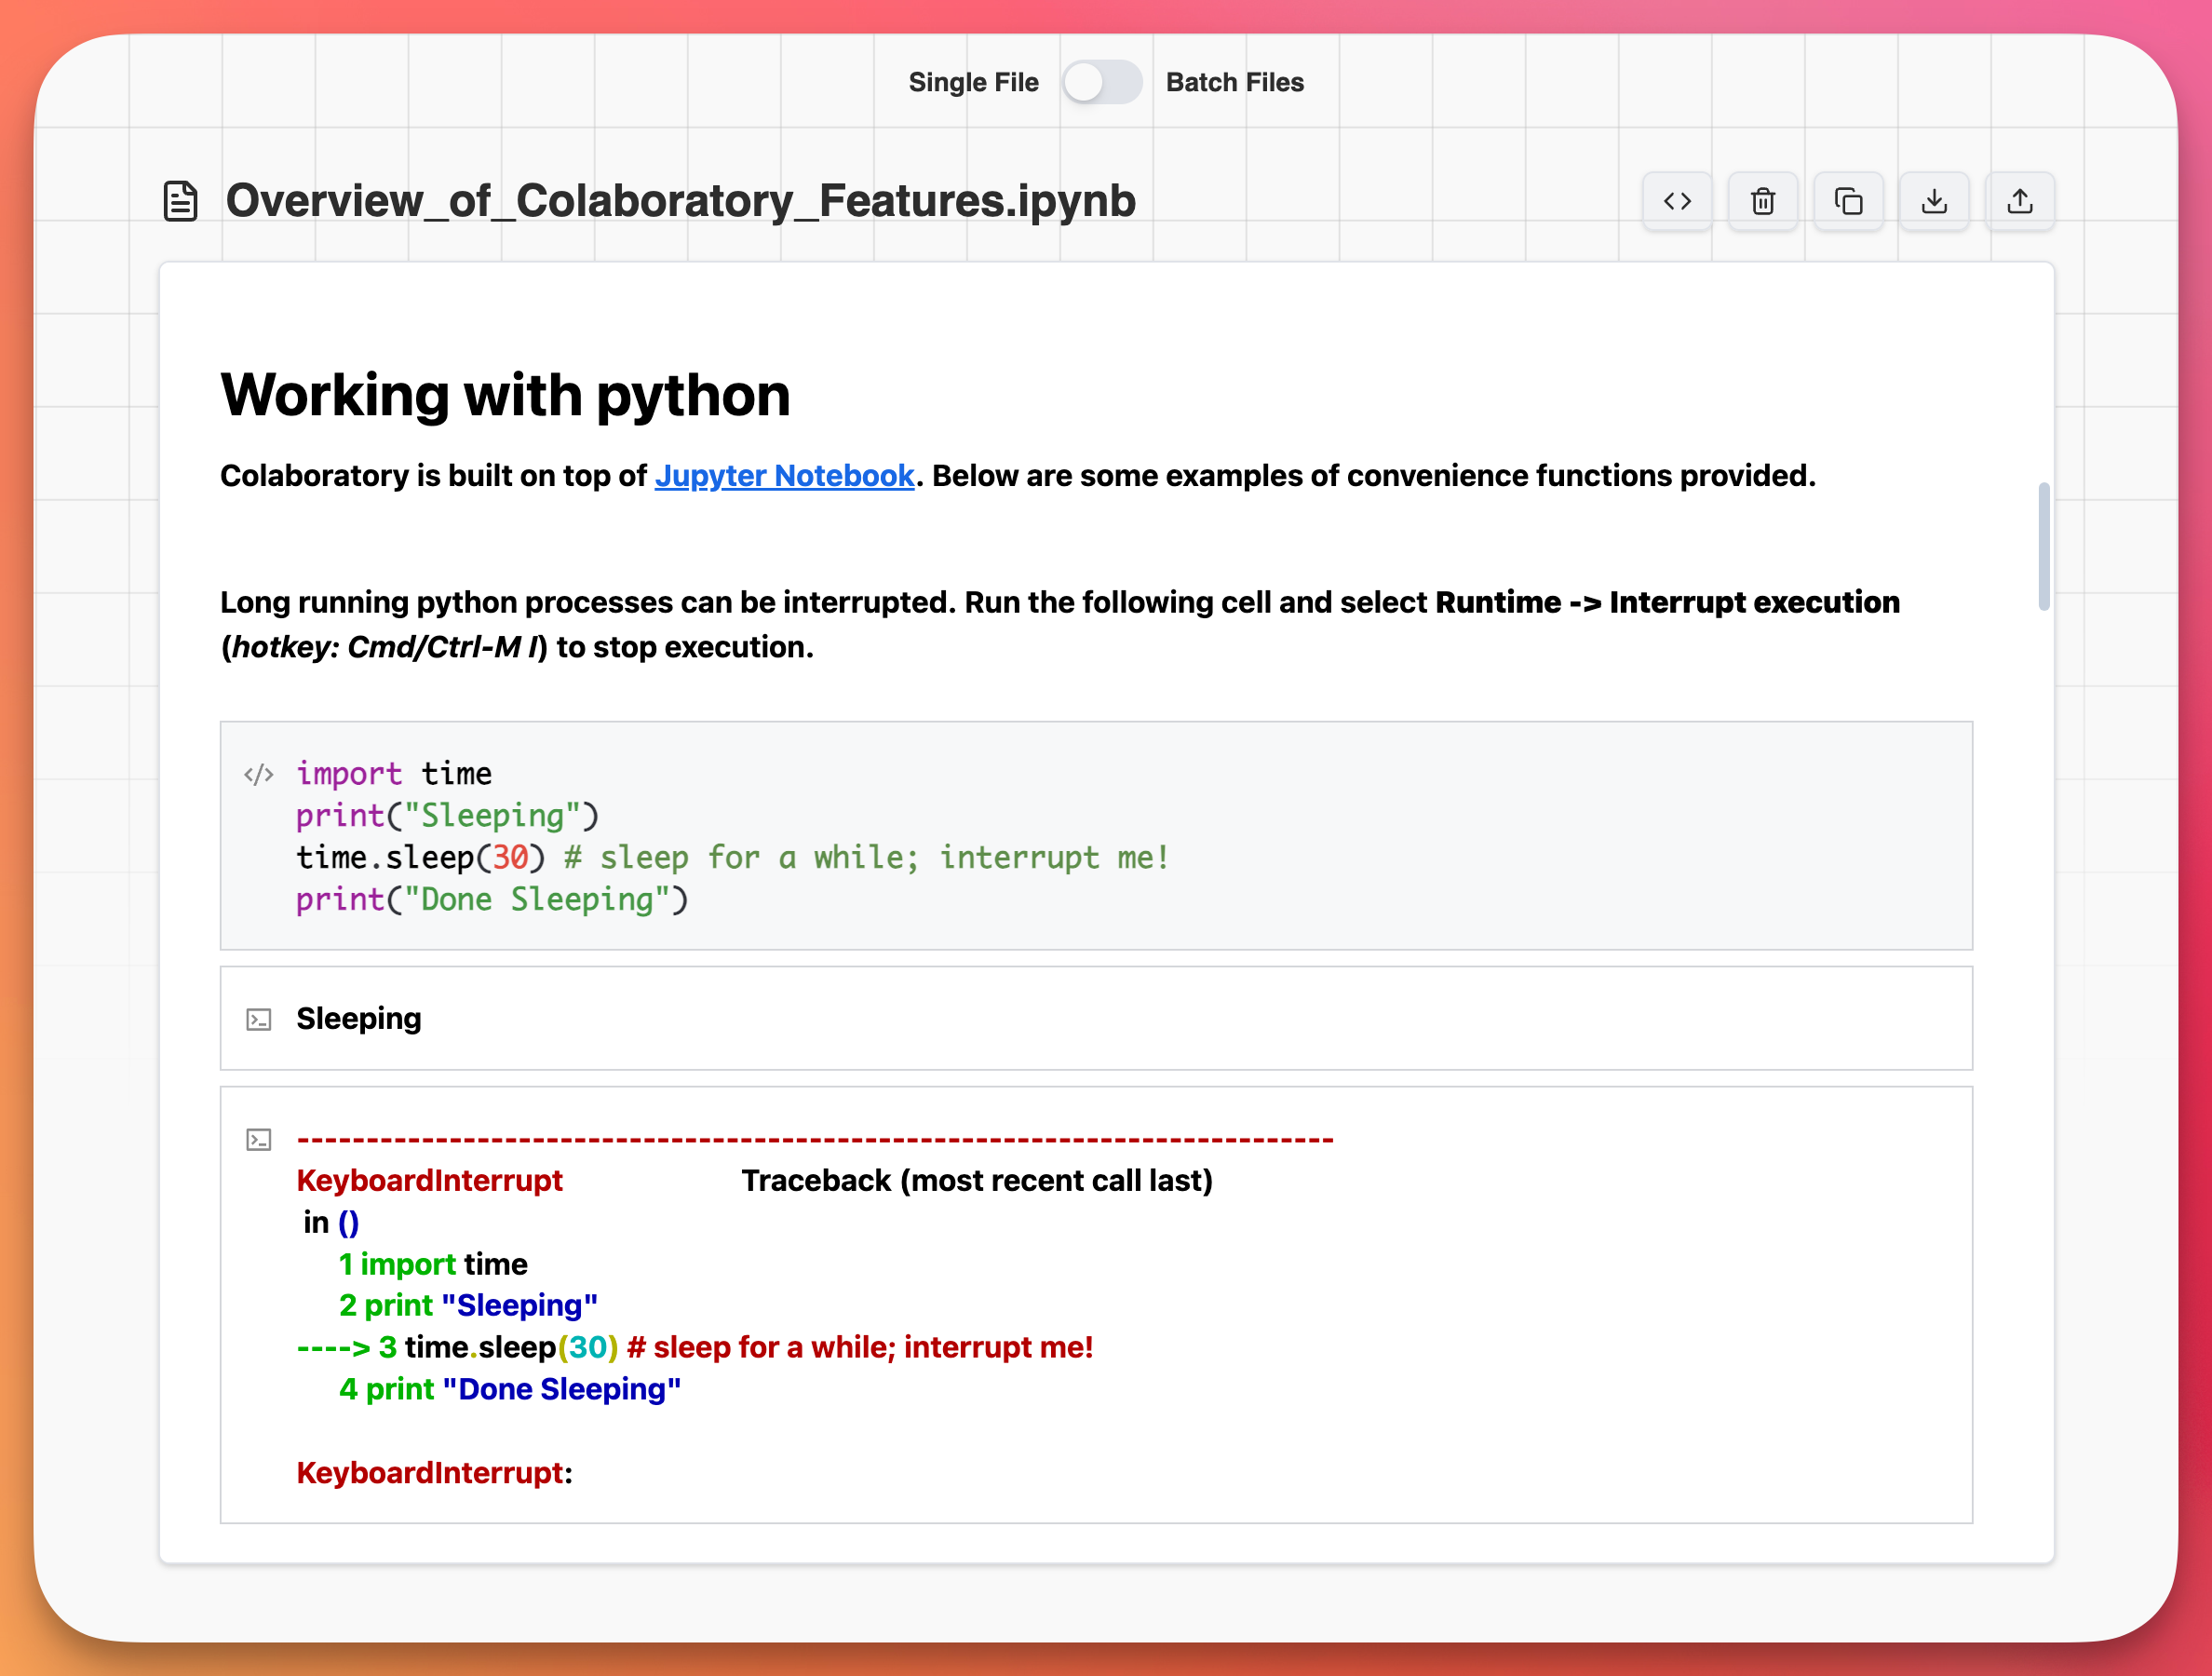
Task: Click the document icon beside the filename
Action: coord(180,201)
